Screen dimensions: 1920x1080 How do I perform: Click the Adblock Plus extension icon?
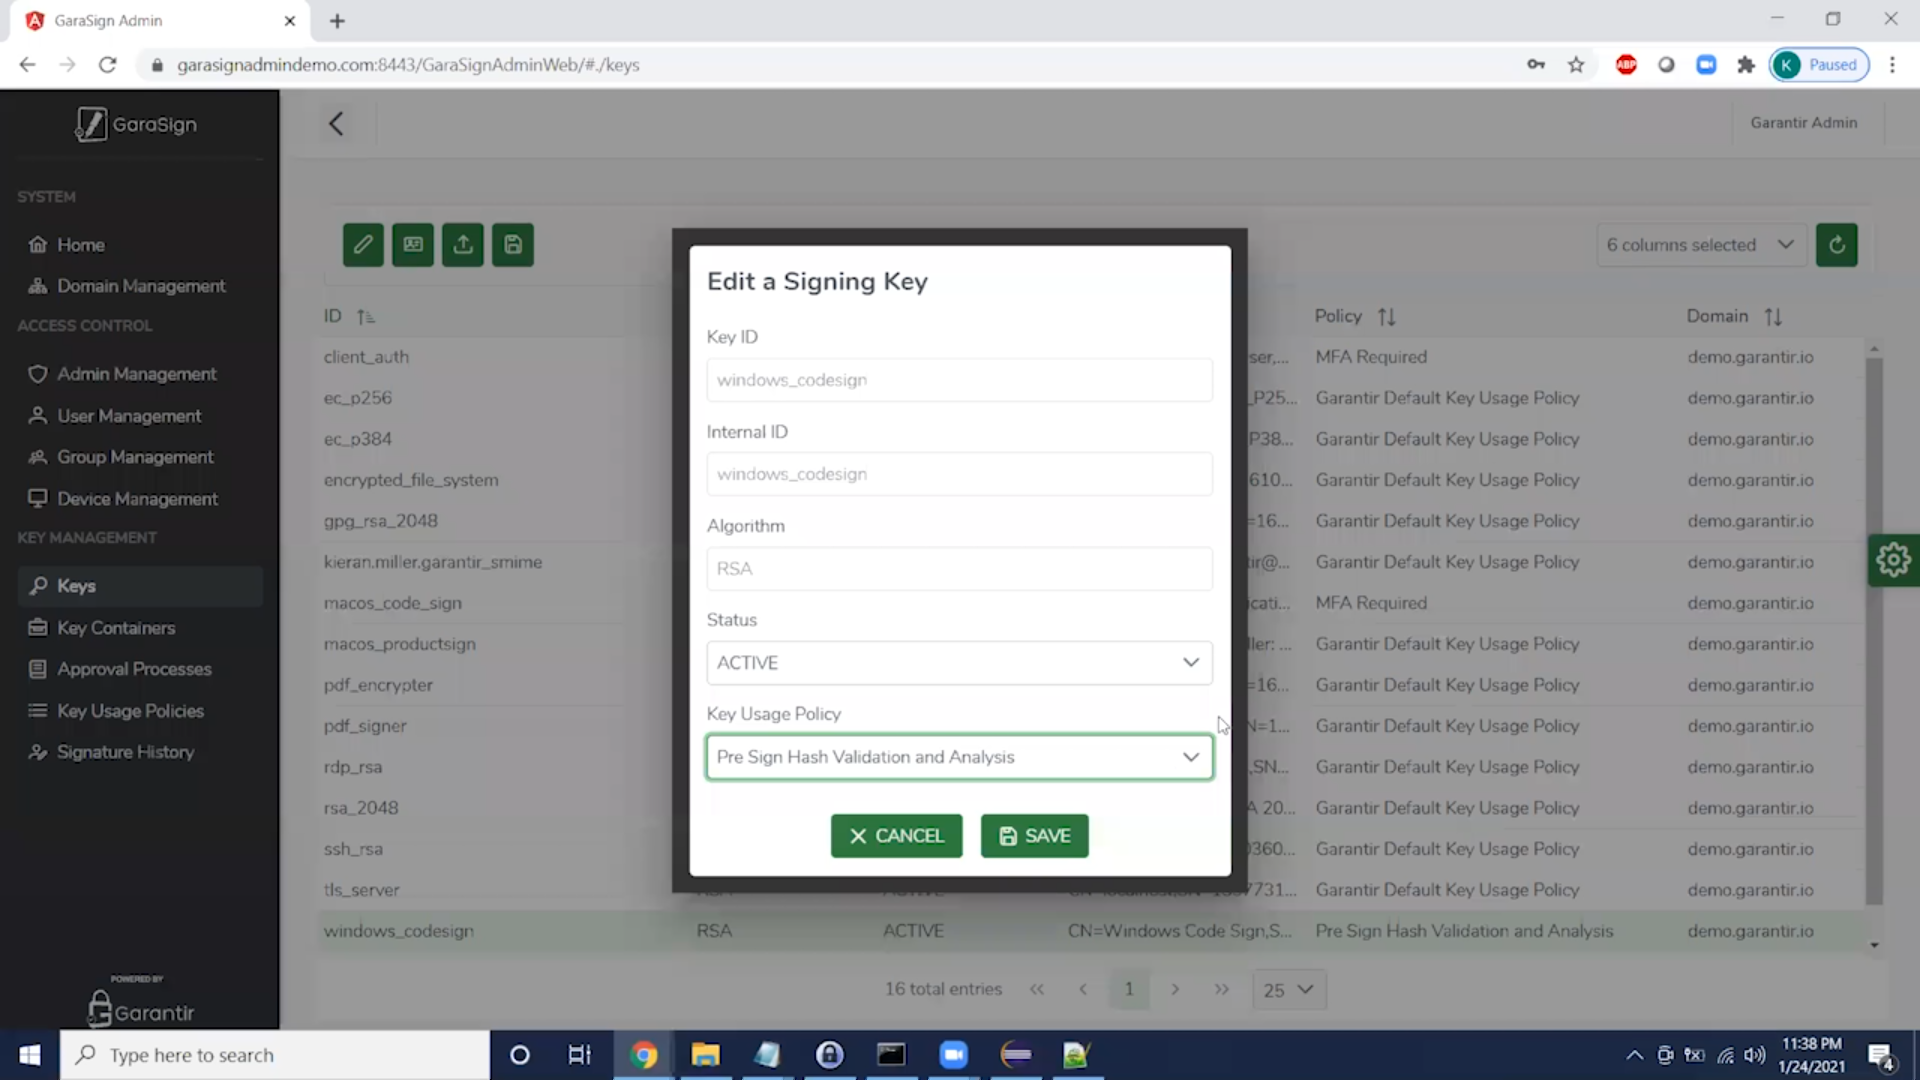pyautogui.click(x=1626, y=64)
